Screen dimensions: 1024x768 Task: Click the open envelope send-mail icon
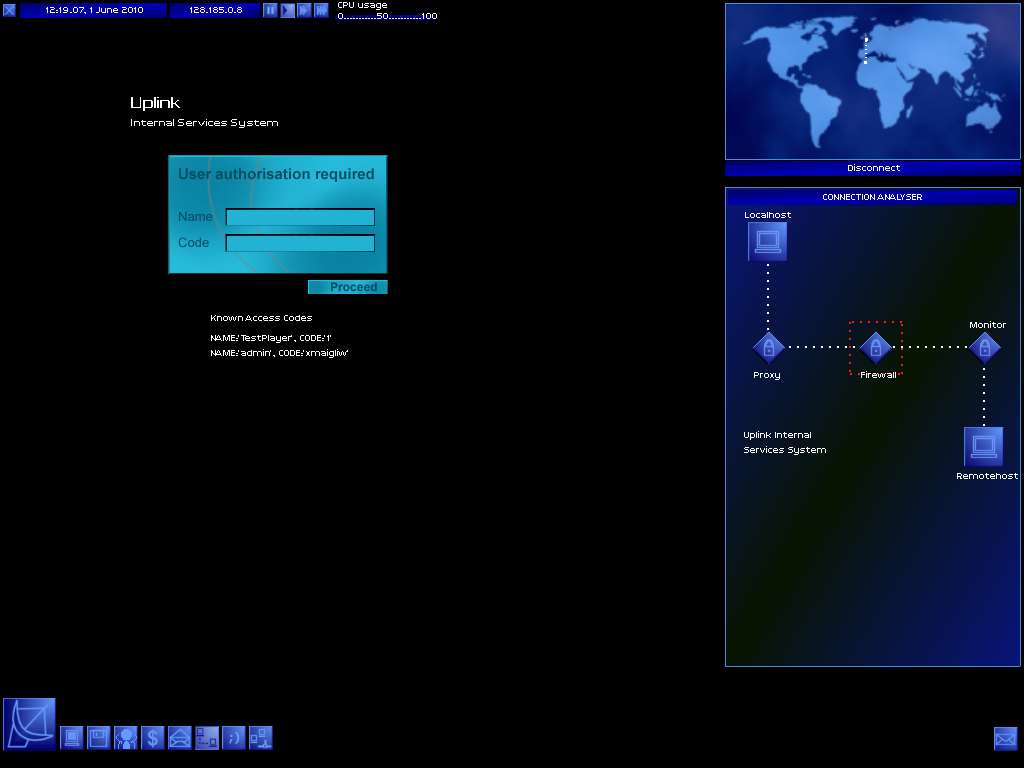point(179,738)
